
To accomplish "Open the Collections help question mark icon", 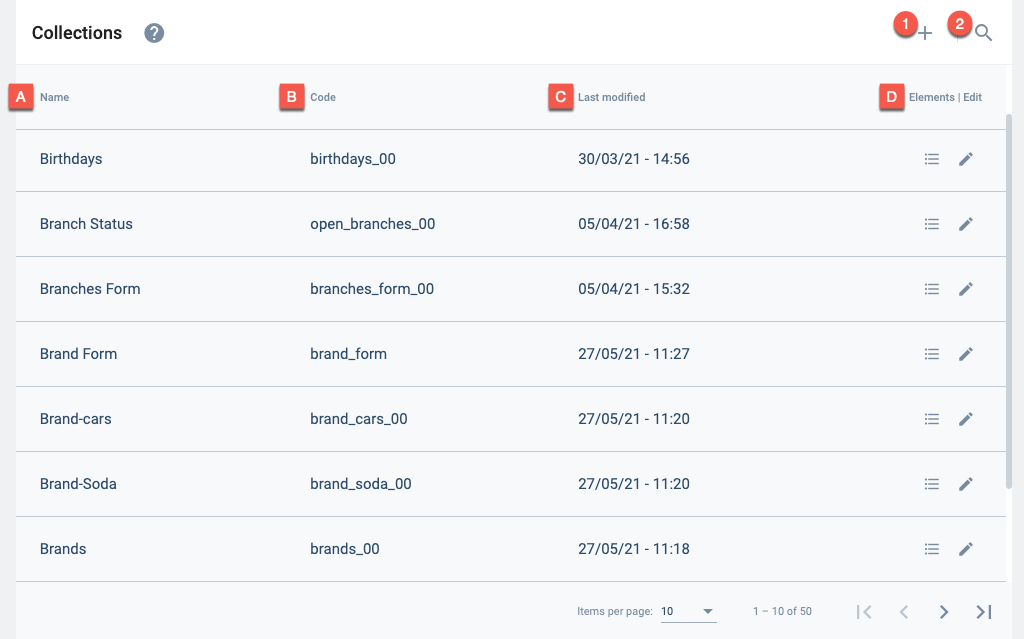I will point(154,33).
